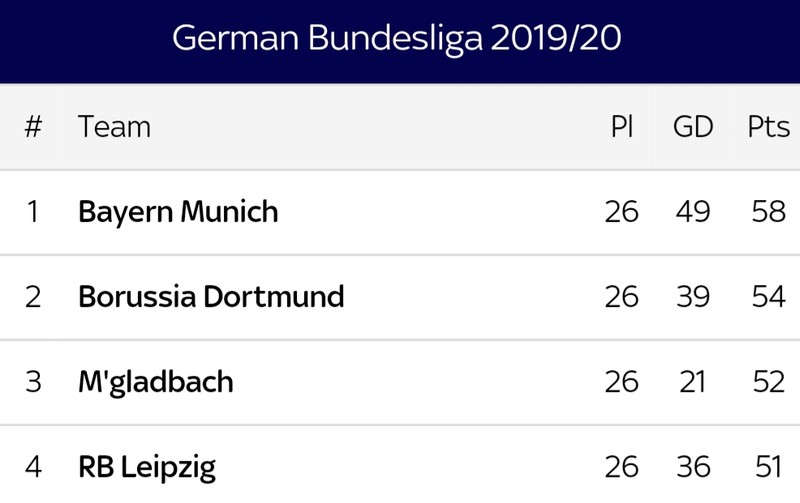This screenshot has height=503, width=800.
Task: Click the GD column header
Action: (693, 127)
